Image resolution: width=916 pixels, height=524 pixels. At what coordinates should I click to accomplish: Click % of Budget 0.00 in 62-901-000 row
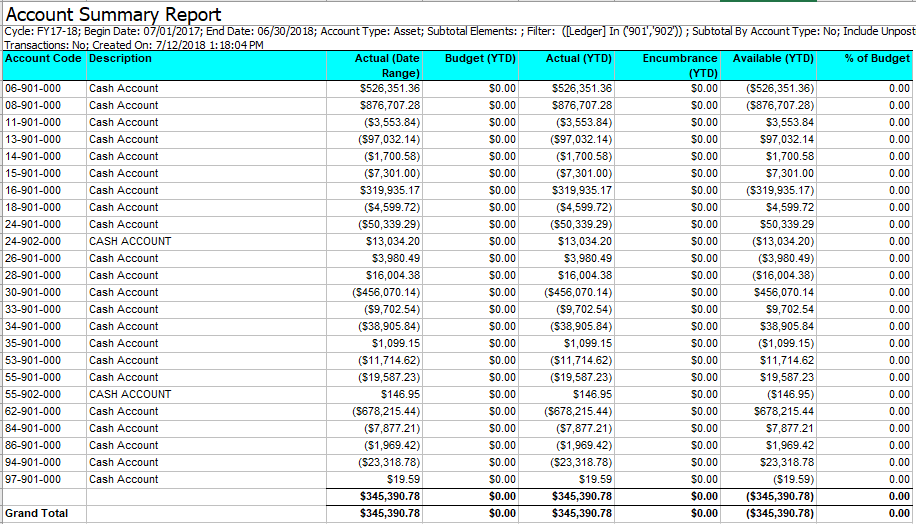click(x=900, y=411)
